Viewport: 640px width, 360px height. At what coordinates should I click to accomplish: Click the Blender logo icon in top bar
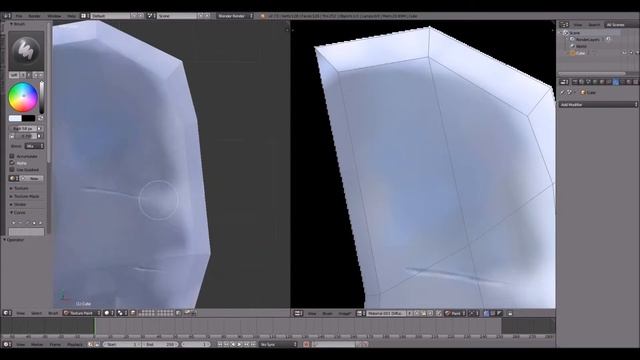(262, 16)
